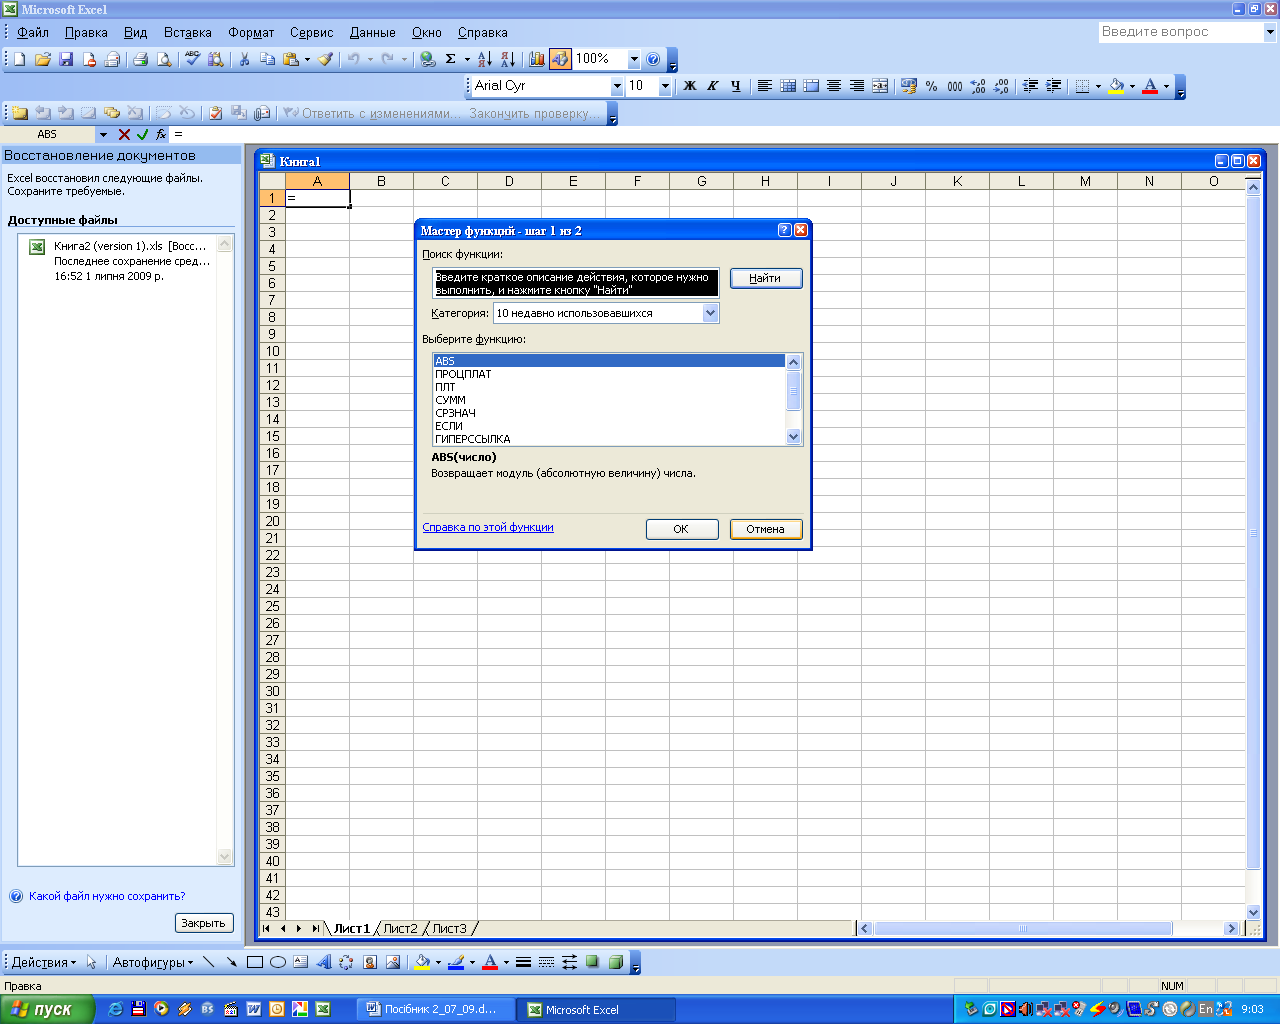Select СРЗНАЧ in function list
The width and height of the screenshot is (1280, 1024).
(609, 413)
